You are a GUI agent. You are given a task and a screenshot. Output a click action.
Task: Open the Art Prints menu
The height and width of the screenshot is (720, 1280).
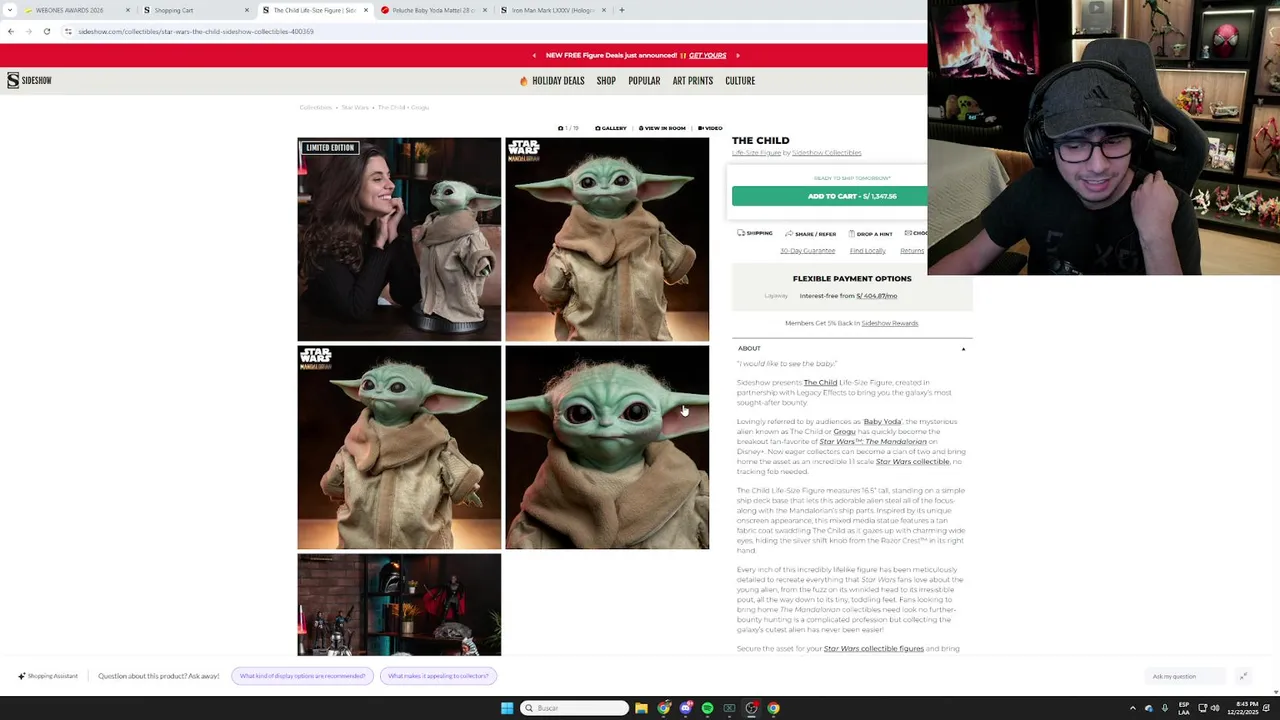pos(693,81)
